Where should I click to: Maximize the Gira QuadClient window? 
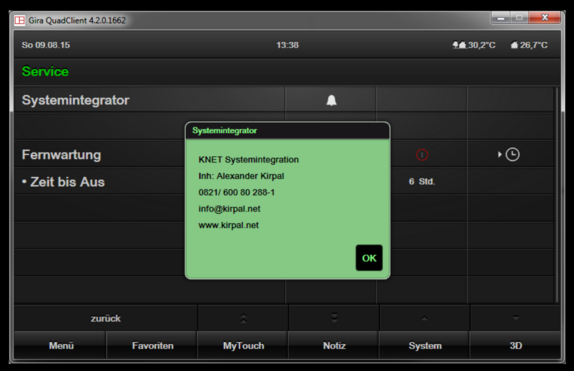519,18
